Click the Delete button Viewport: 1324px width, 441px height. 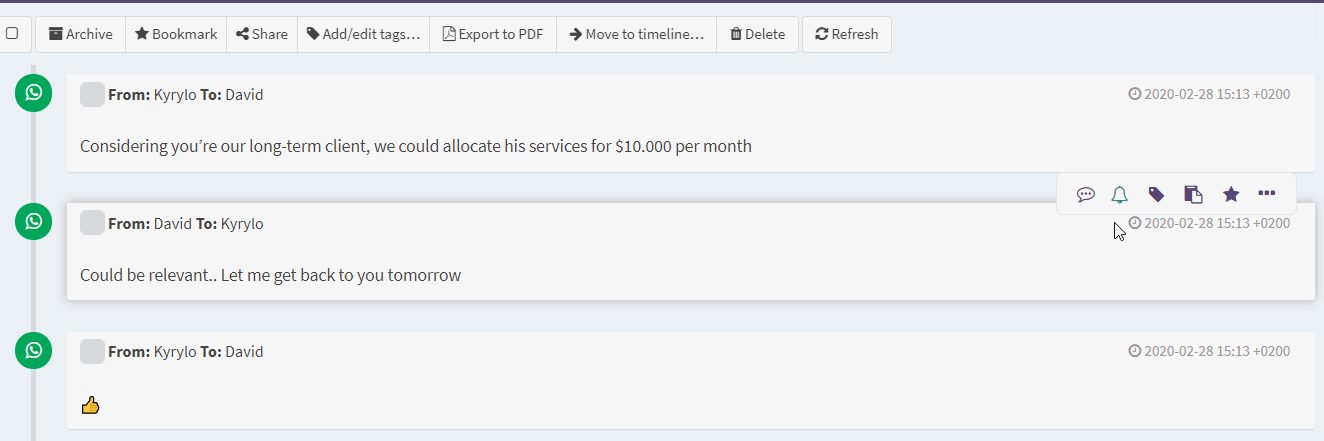click(757, 34)
